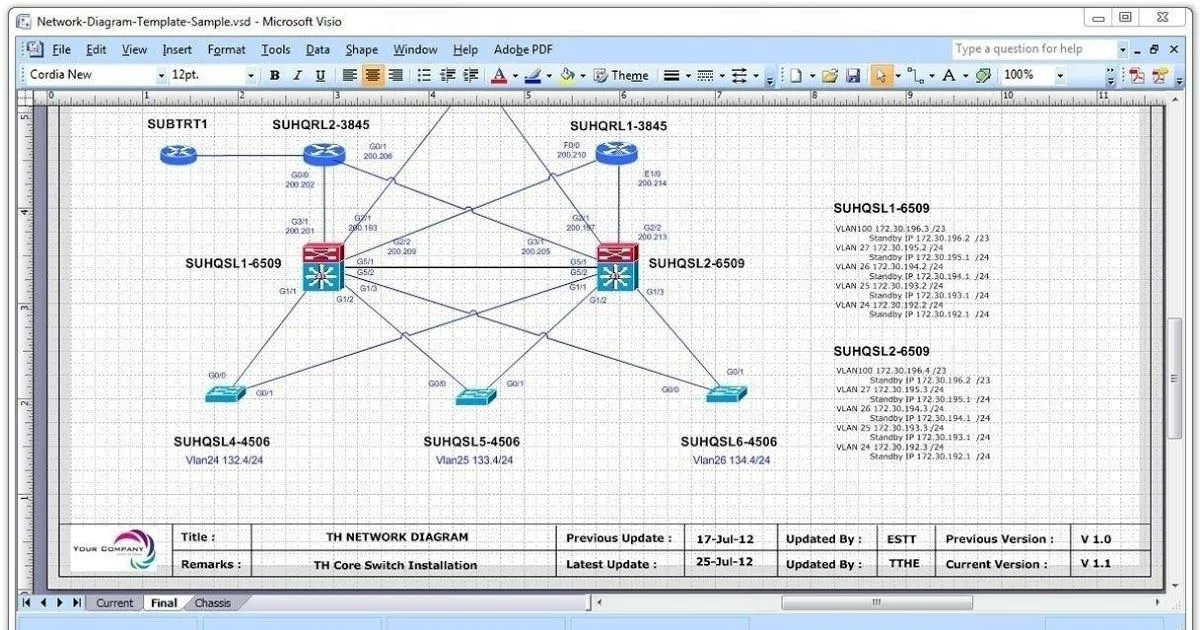Open the Text tool dropdown arrow
This screenshot has height=630, width=1200.
pos(965,75)
